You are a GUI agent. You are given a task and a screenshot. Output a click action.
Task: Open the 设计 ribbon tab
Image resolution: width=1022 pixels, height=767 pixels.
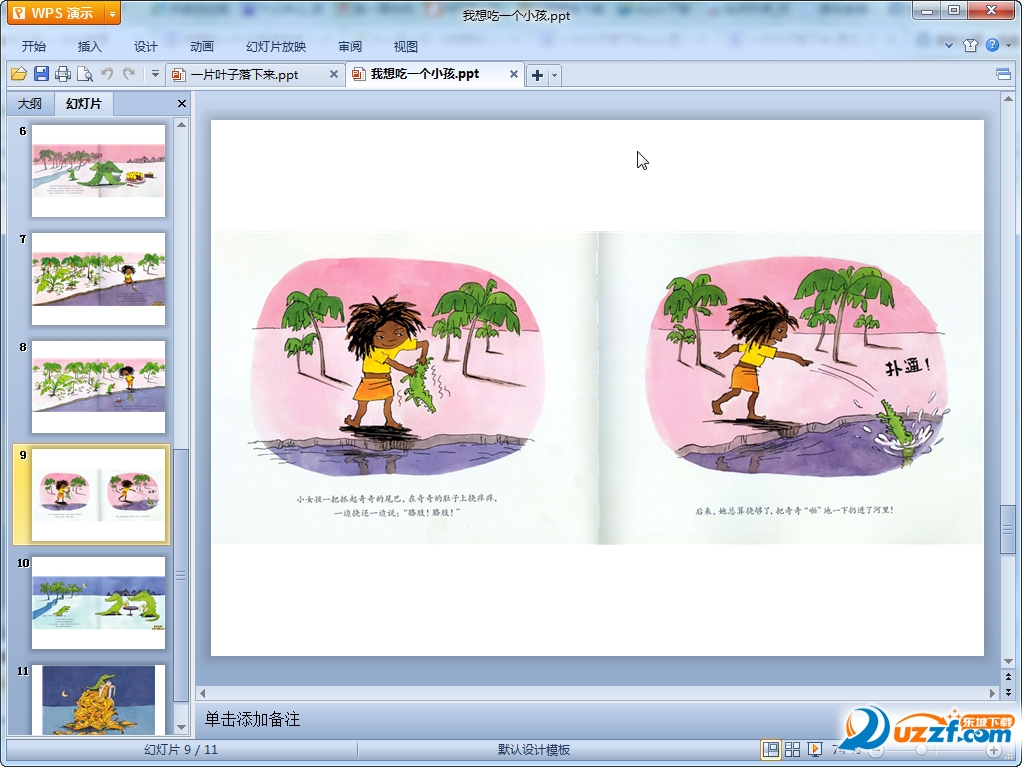(x=146, y=46)
